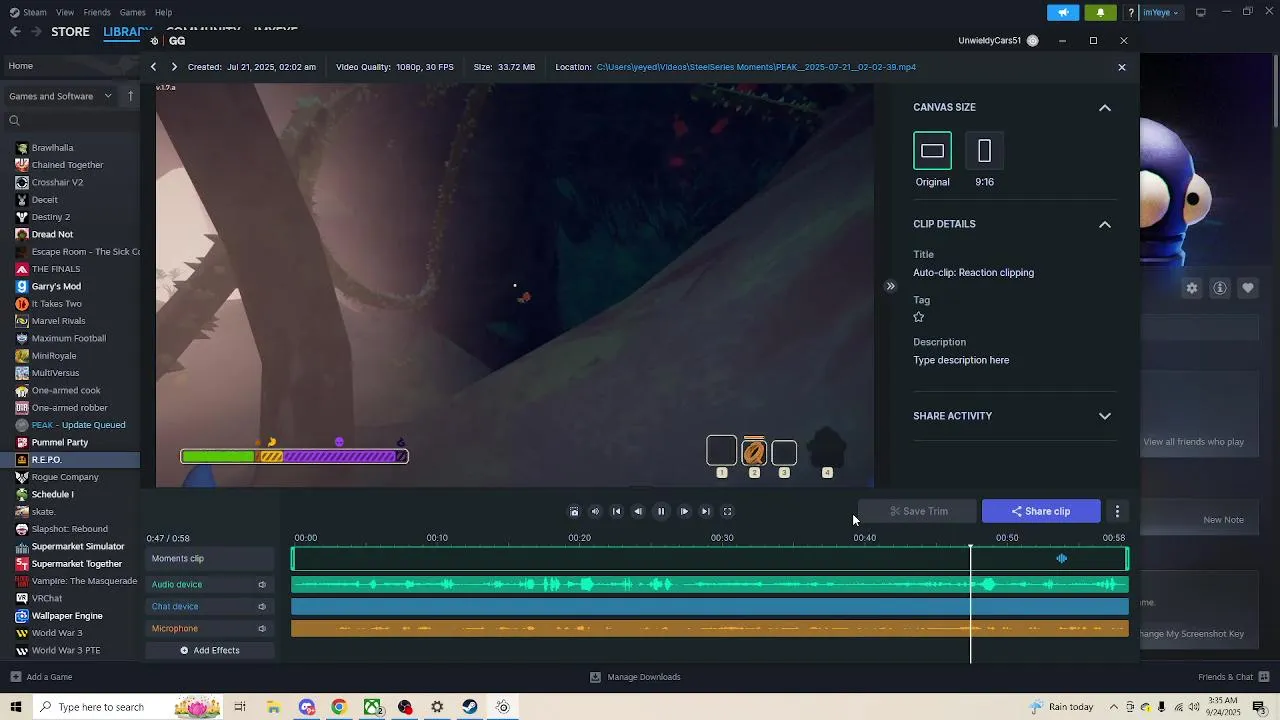Select THE FINALS in the library list
The image size is (1280, 720).
(56, 269)
